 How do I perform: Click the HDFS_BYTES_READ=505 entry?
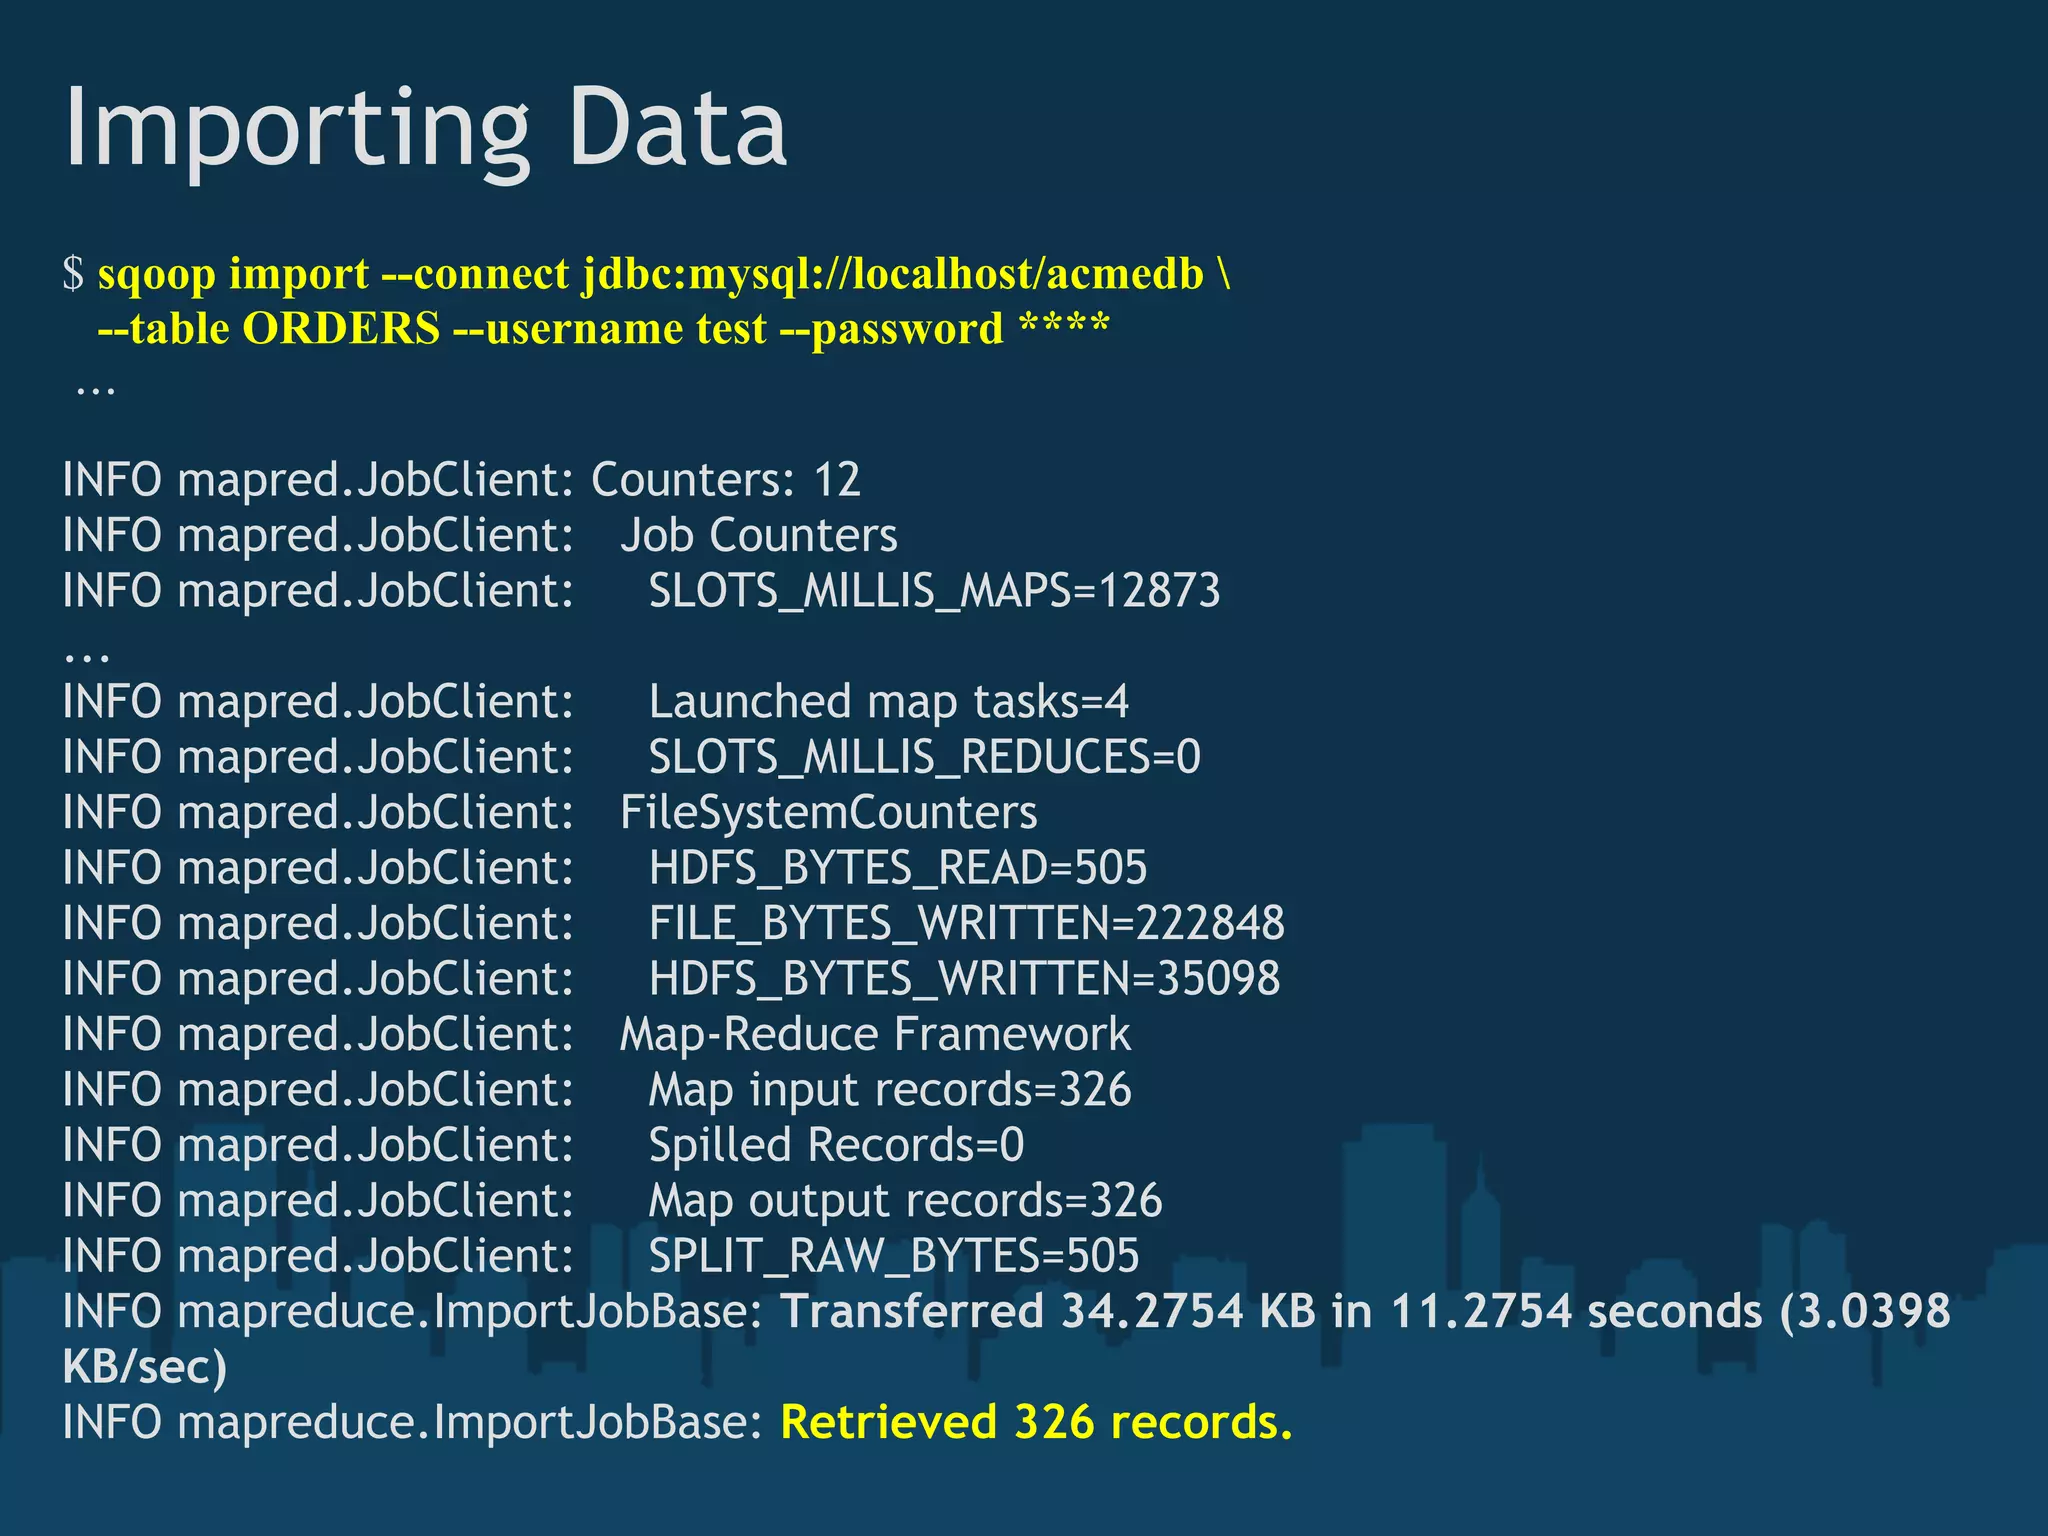898,868
